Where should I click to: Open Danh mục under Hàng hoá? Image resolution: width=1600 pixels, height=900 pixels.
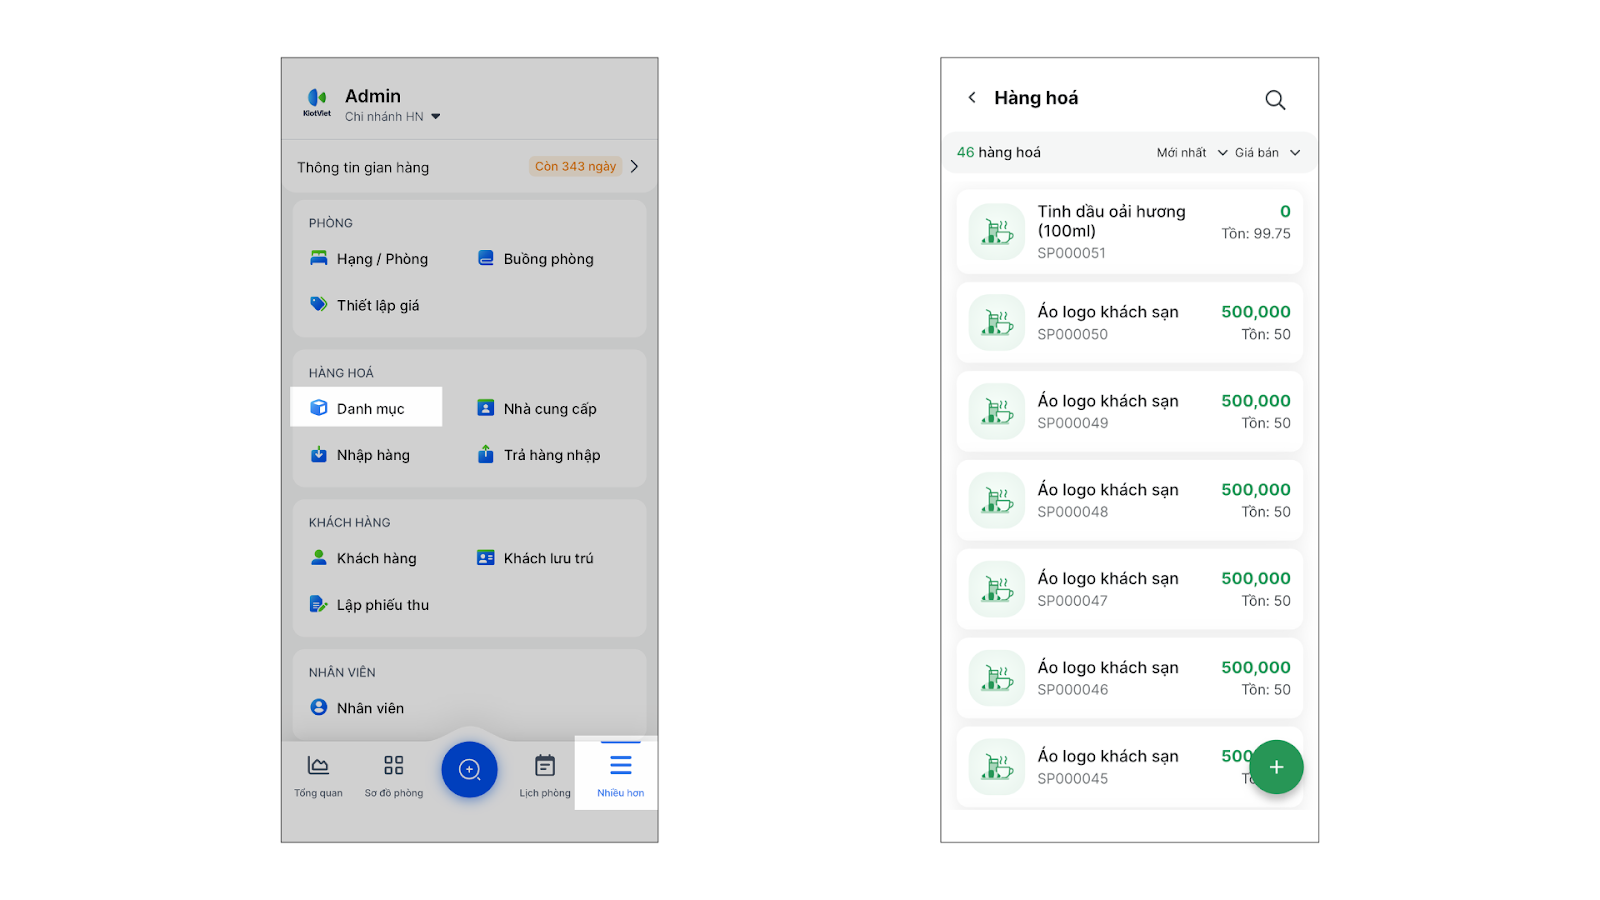click(x=366, y=408)
